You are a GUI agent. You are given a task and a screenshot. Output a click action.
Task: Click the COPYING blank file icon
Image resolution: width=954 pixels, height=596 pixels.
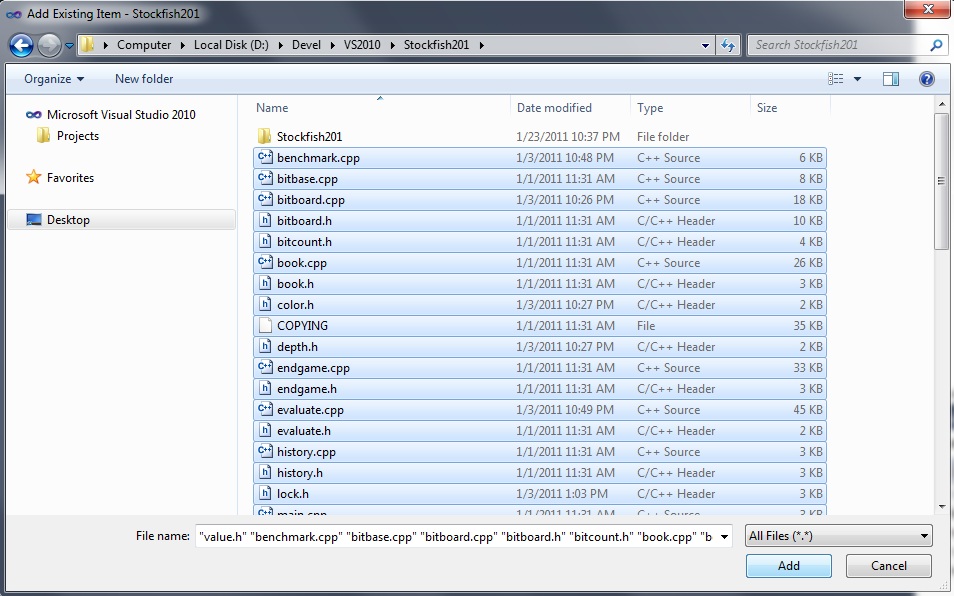pos(265,325)
